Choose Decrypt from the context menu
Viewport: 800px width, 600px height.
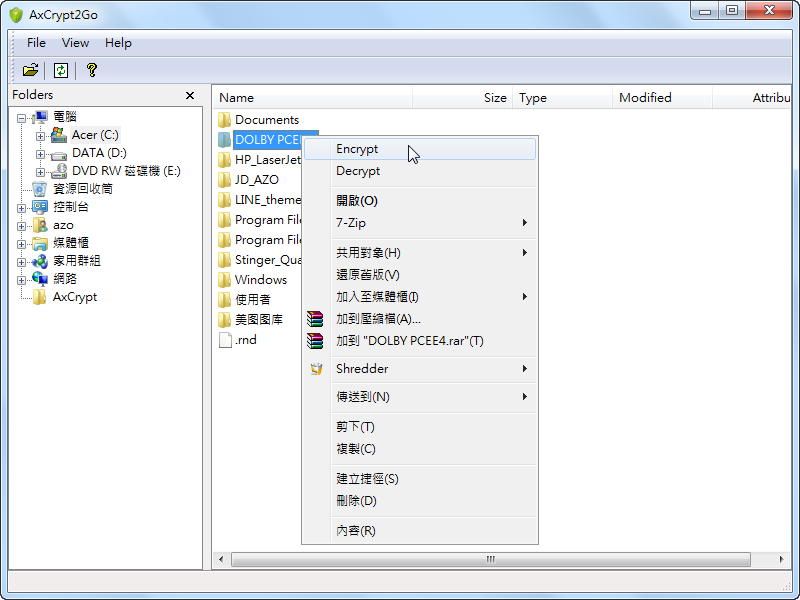[419, 171]
